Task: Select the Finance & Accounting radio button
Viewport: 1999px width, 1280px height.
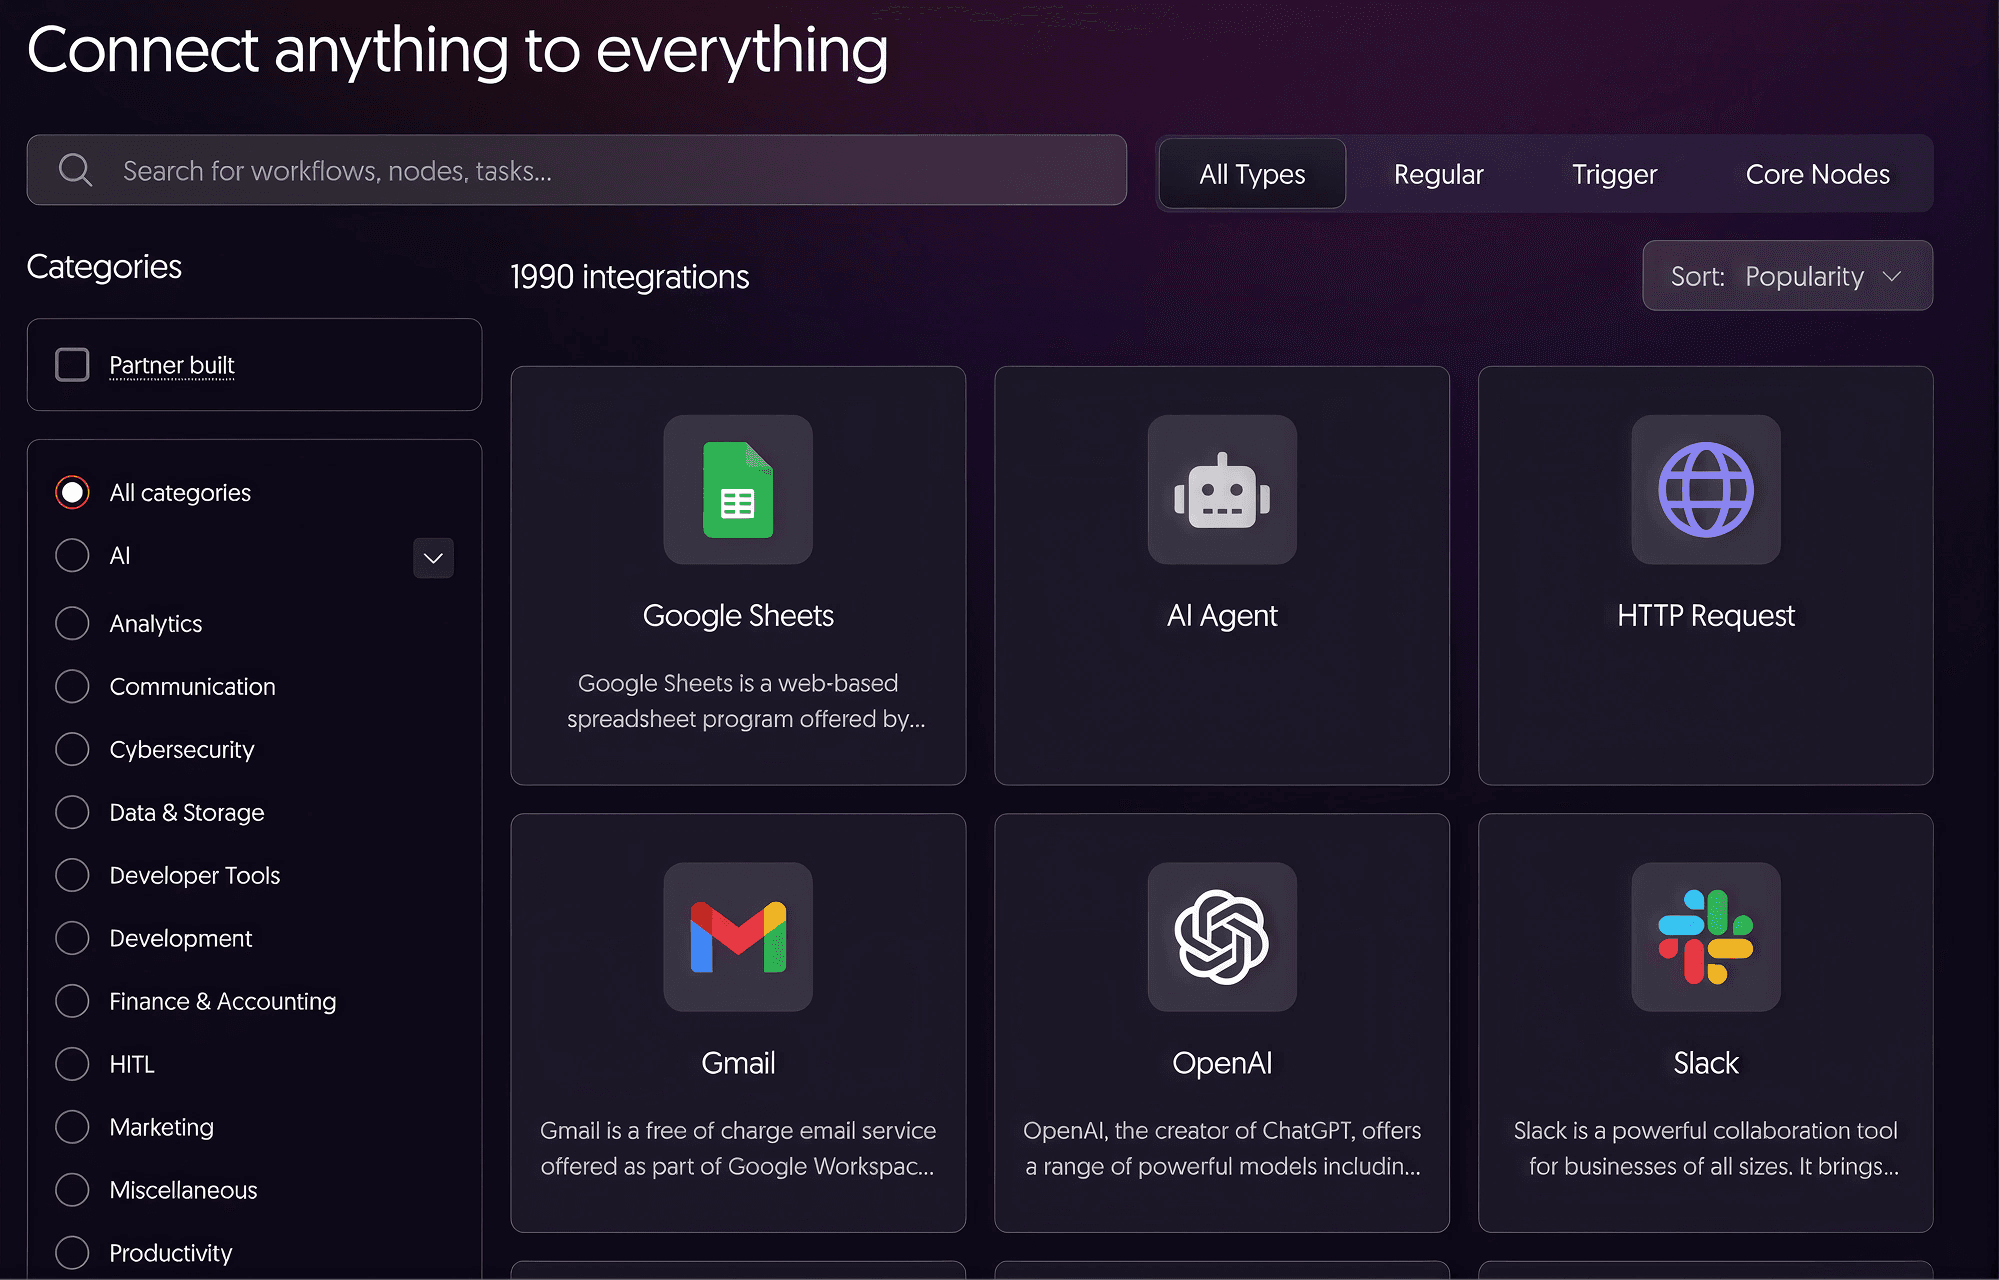Action: [72, 1001]
